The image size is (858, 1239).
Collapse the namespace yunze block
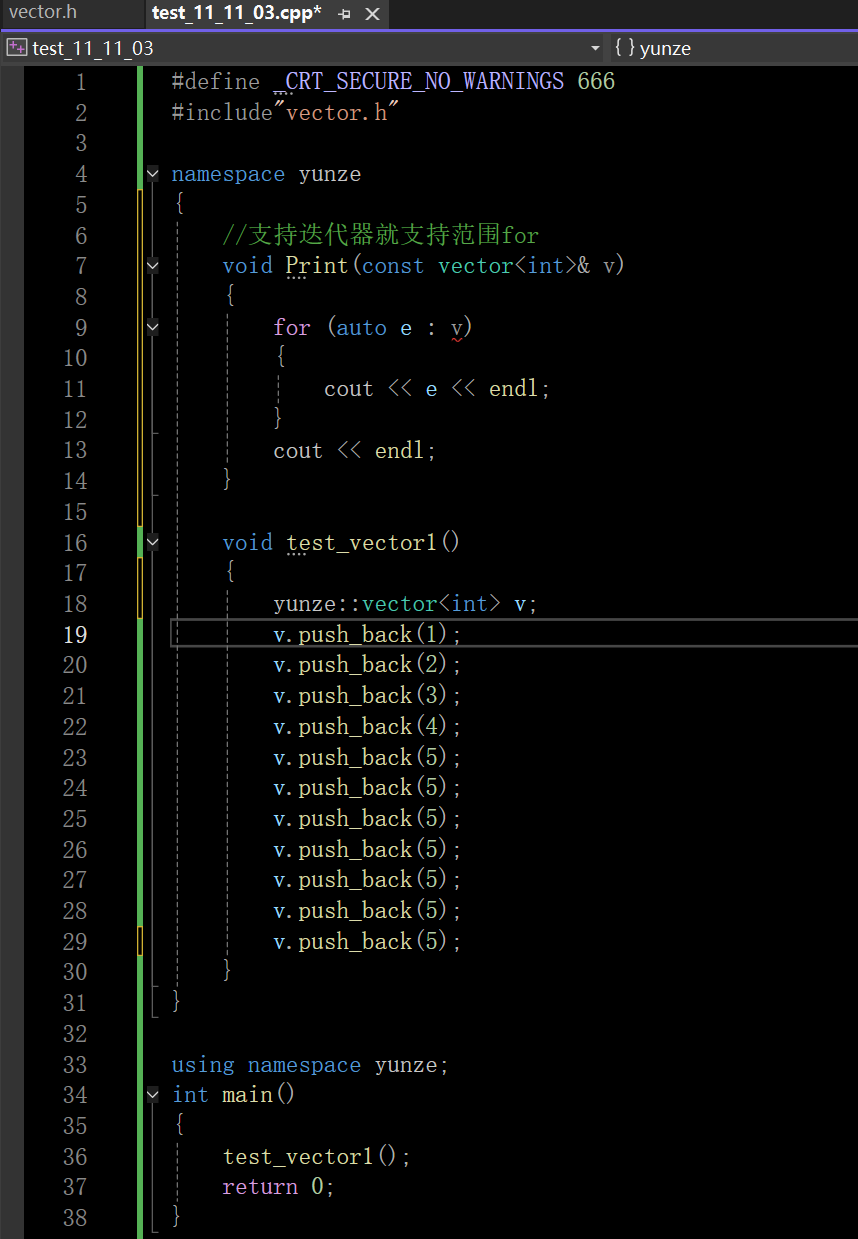pyautogui.click(x=152, y=174)
